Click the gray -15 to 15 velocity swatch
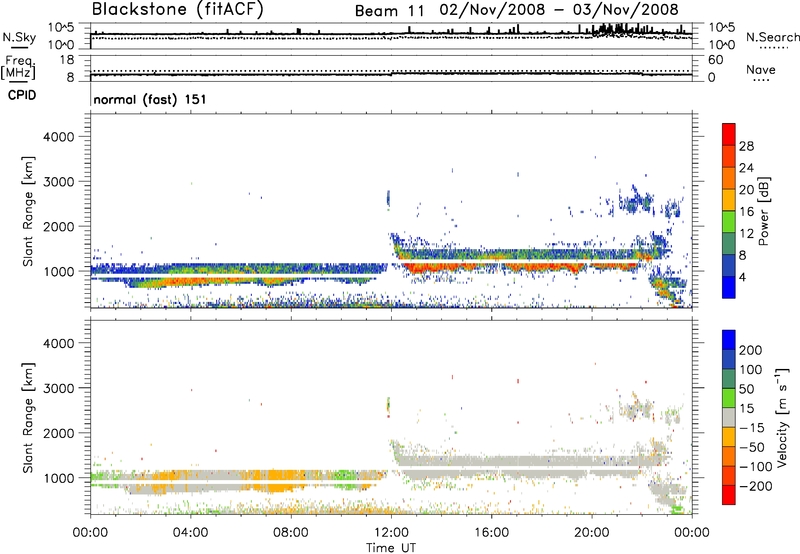Viewport: 800px width, 554px height. coord(729,417)
